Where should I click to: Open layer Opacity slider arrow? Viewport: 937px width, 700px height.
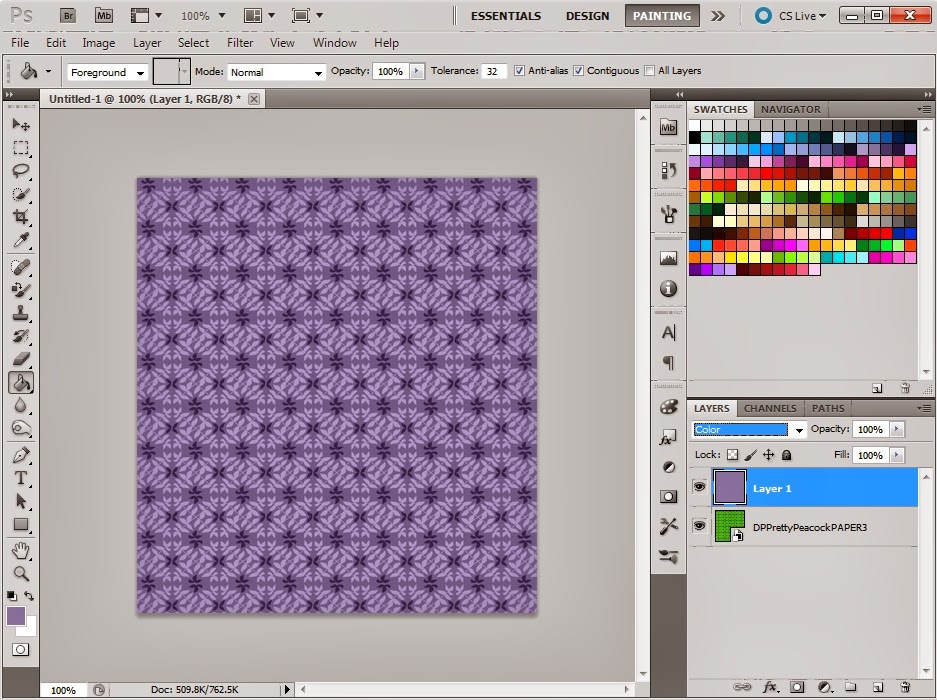[x=896, y=429]
